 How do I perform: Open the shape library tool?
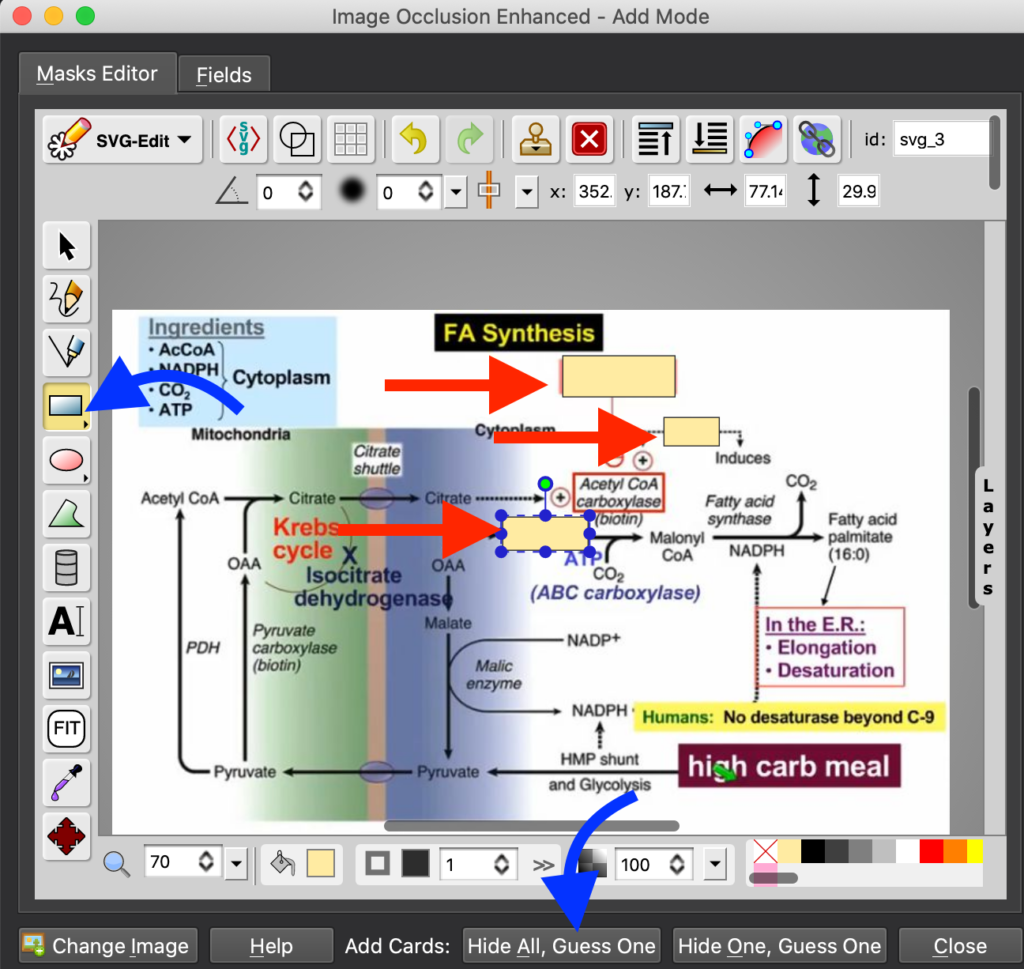click(x=67, y=567)
